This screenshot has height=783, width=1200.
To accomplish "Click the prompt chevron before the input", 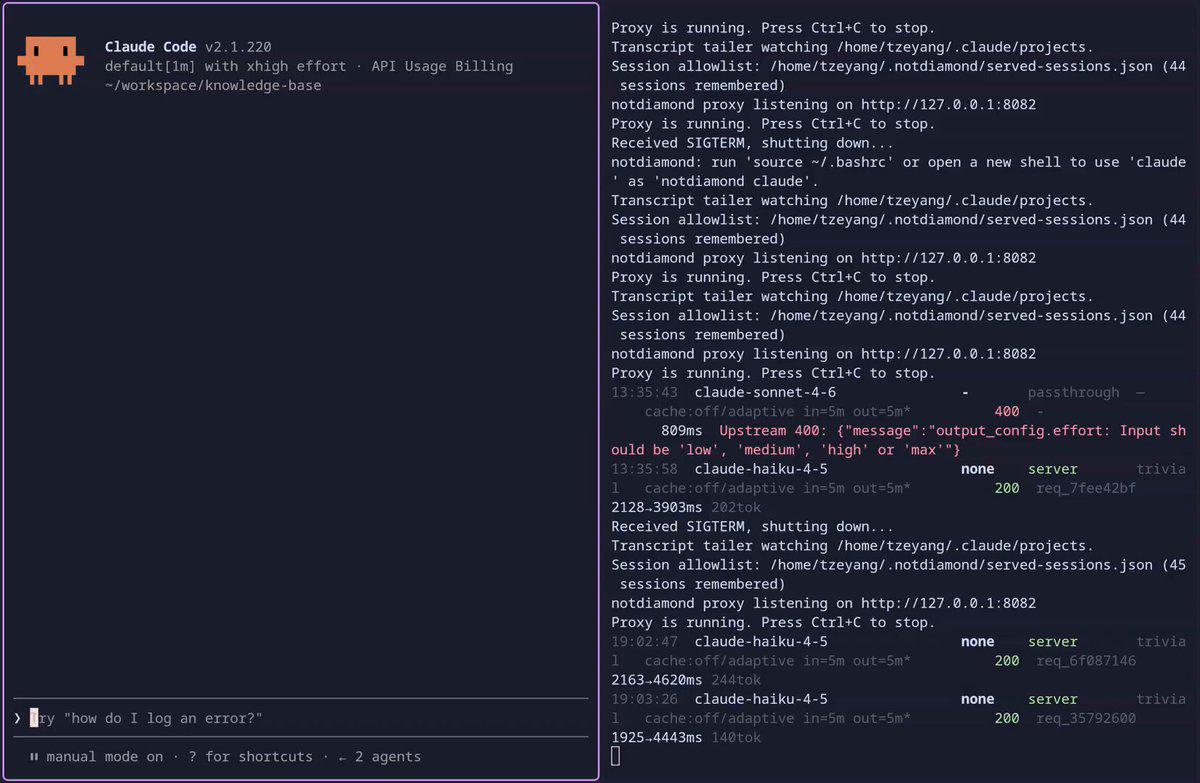I will click(18, 718).
